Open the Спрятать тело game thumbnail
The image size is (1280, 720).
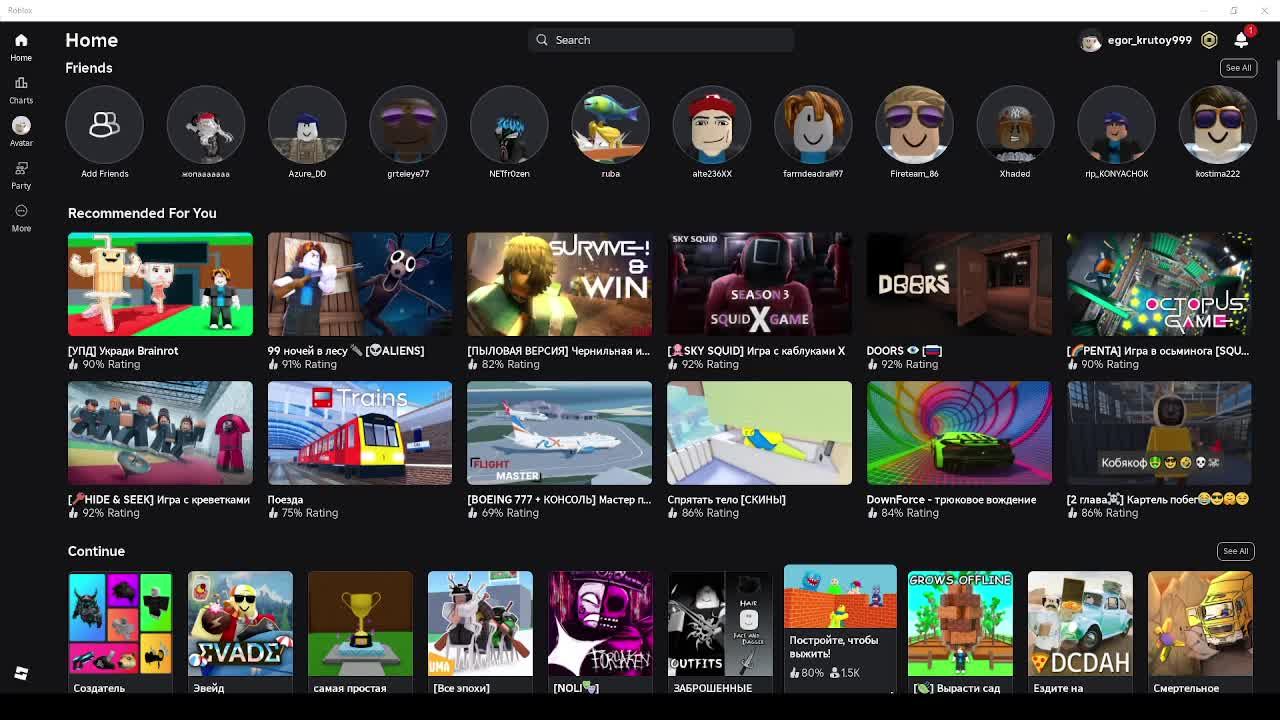tap(759, 433)
